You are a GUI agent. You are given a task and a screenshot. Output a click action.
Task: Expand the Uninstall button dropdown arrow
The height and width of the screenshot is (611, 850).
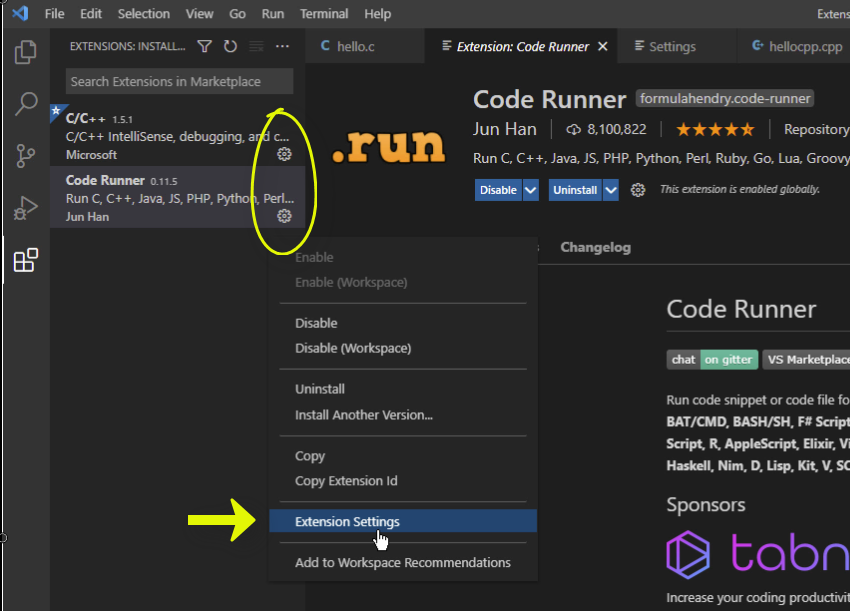pyautogui.click(x=611, y=190)
